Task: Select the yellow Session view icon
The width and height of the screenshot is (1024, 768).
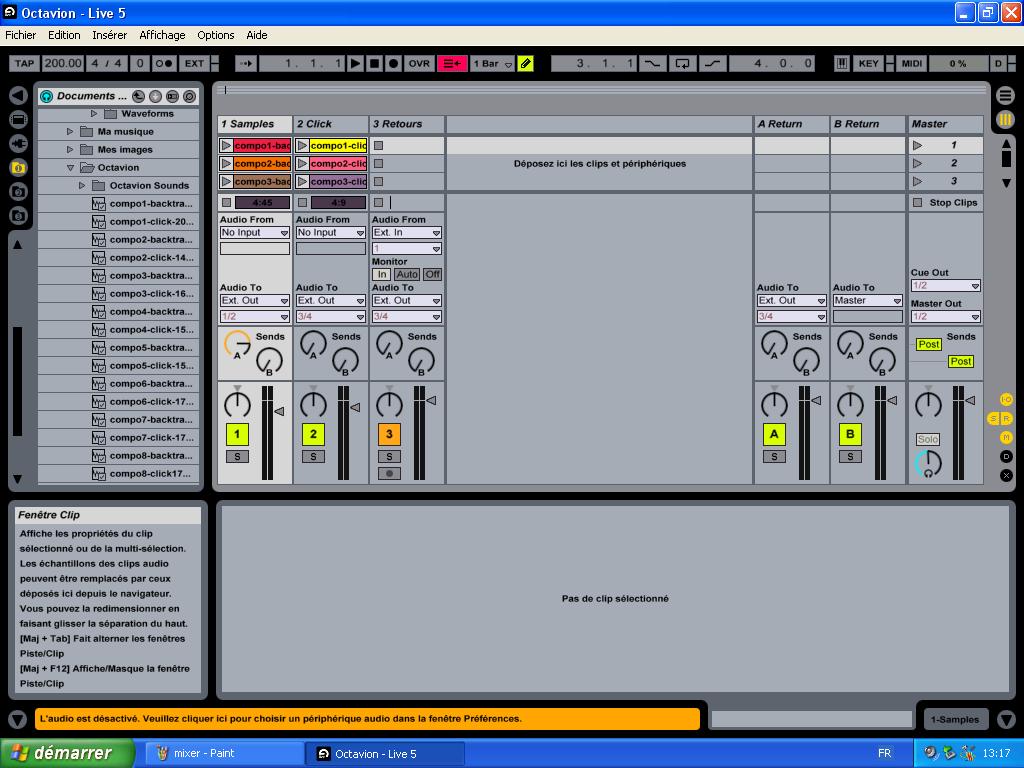Action: coord(1006,120)
